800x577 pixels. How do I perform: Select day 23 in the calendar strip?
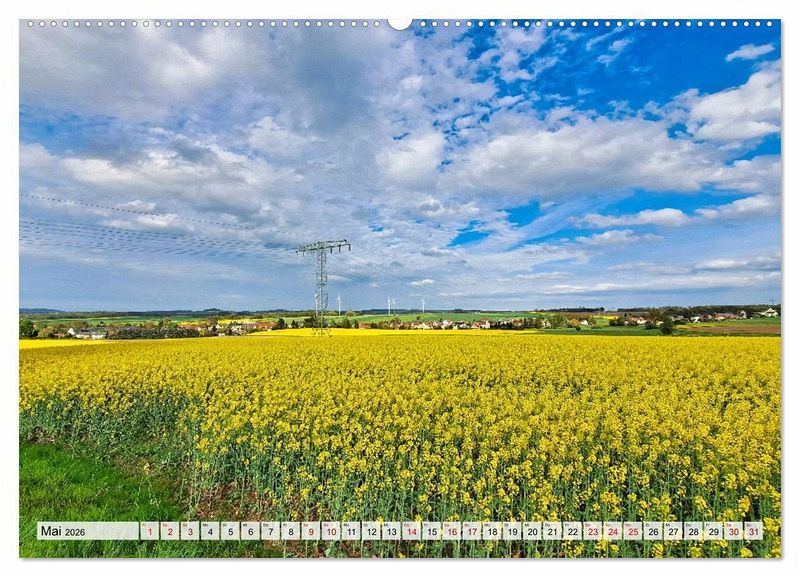click(x=593, y=531)
